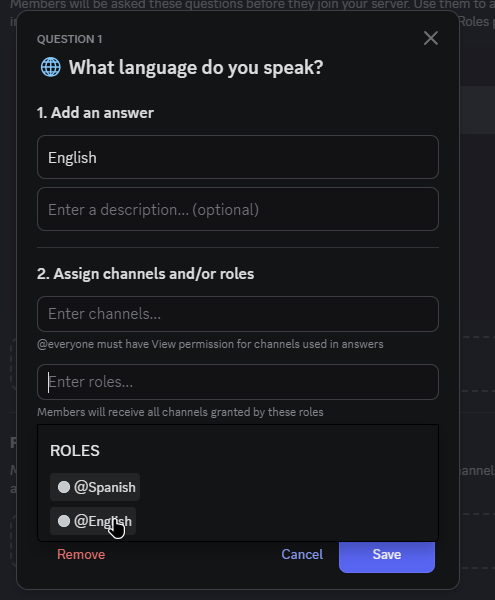Click the "Members will receive all channels" hint
The width and height of the screenshot is (495, 600).
pos(180,412)
